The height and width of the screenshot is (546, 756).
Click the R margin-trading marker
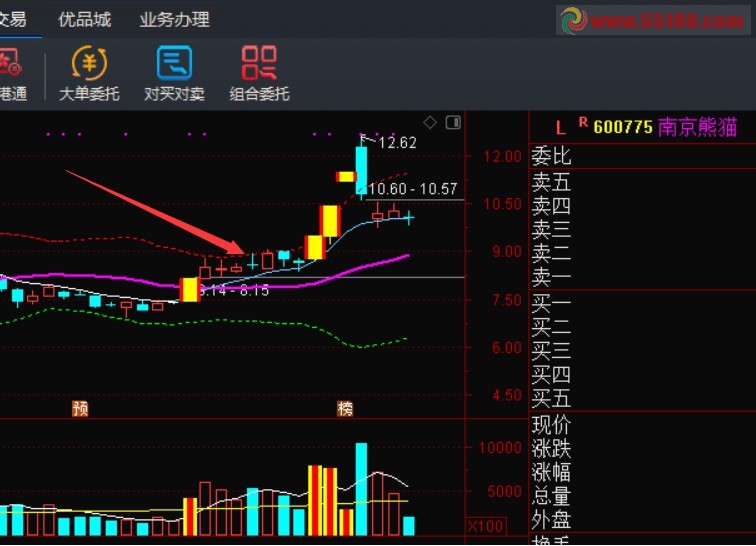click(583, 122)
